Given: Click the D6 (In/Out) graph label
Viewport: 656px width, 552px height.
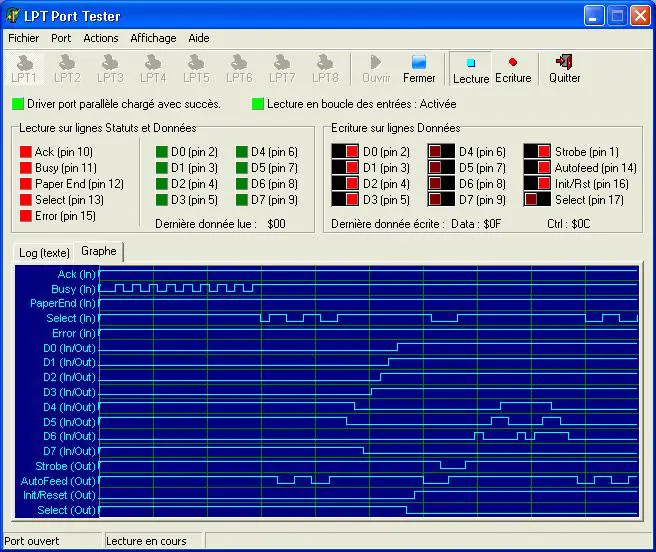Looking at the screenshot, I should click(69, 436).
